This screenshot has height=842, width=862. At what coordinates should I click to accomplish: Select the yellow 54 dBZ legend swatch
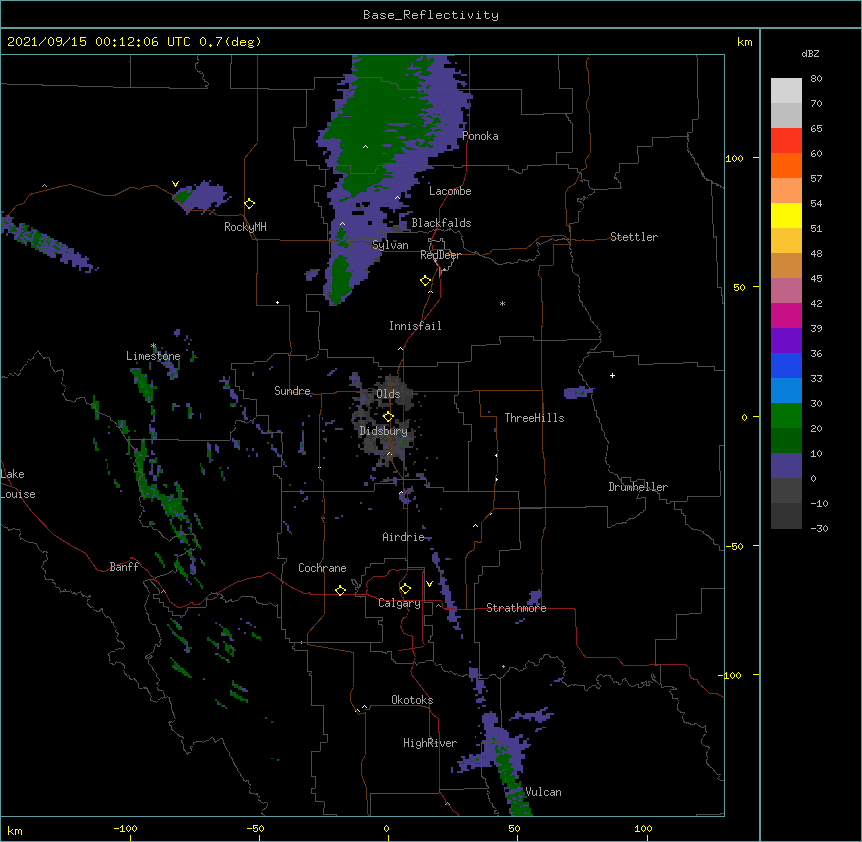(x=786, y=215)
